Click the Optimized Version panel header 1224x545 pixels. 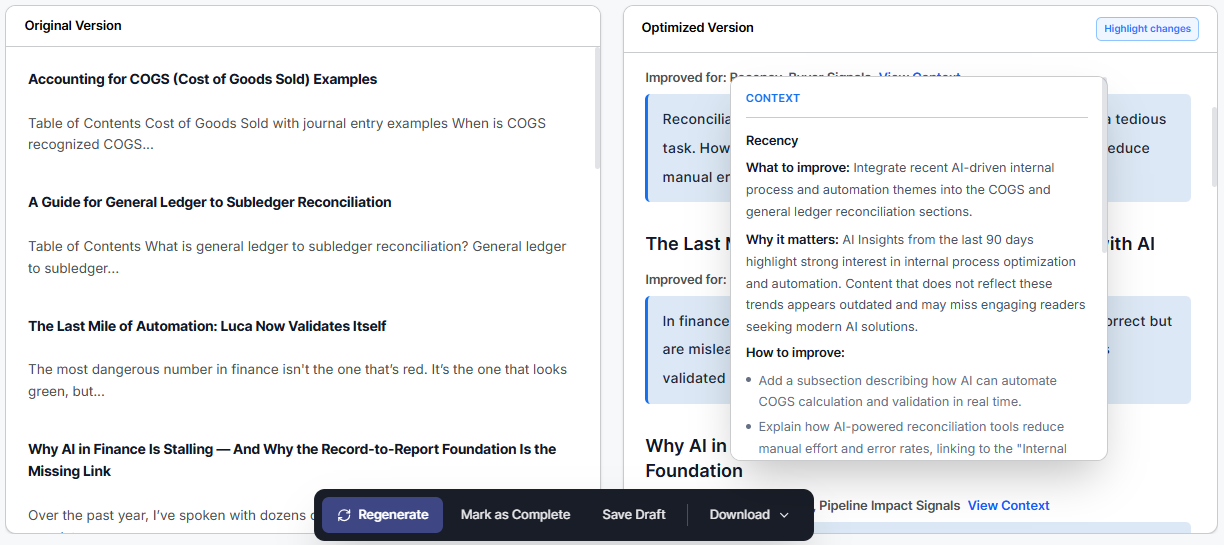tap(698, 28)
